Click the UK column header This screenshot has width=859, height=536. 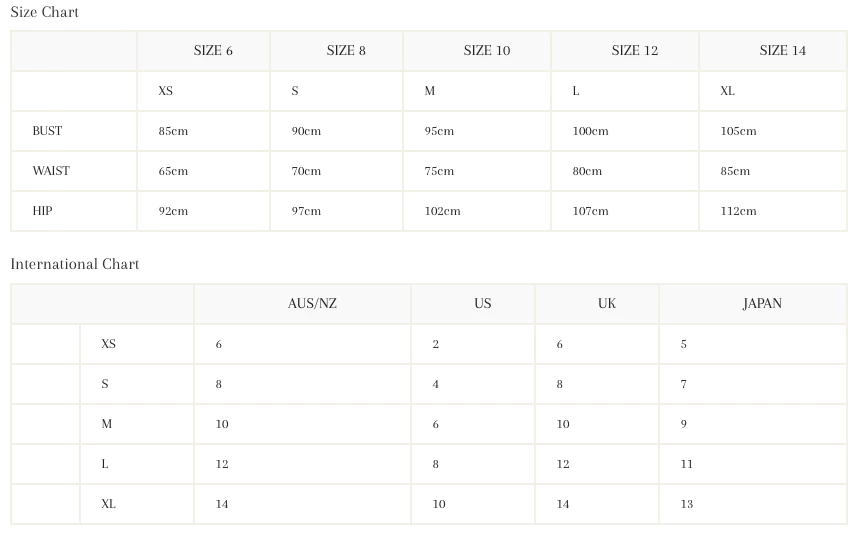[x=607, y=304]
